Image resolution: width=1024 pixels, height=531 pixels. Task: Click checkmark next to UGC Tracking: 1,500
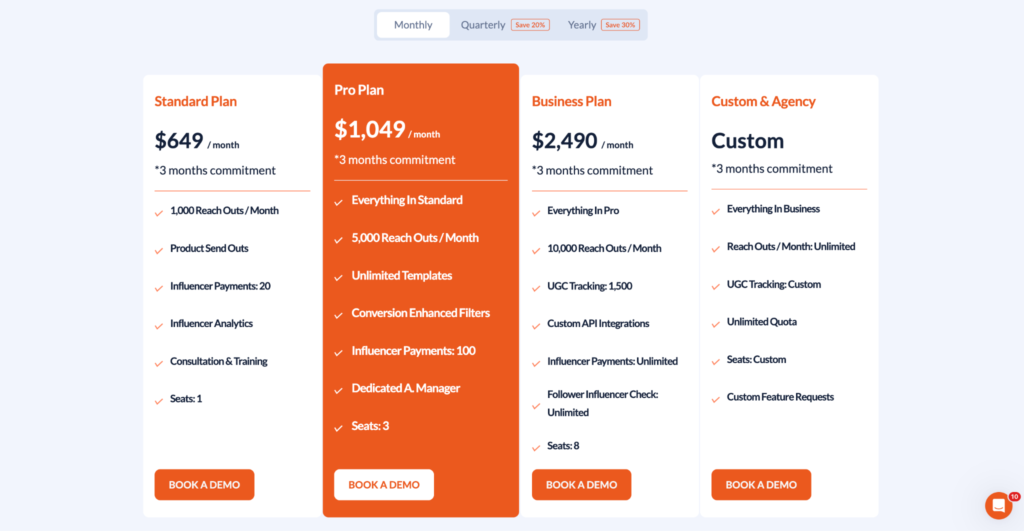[536, 287]
